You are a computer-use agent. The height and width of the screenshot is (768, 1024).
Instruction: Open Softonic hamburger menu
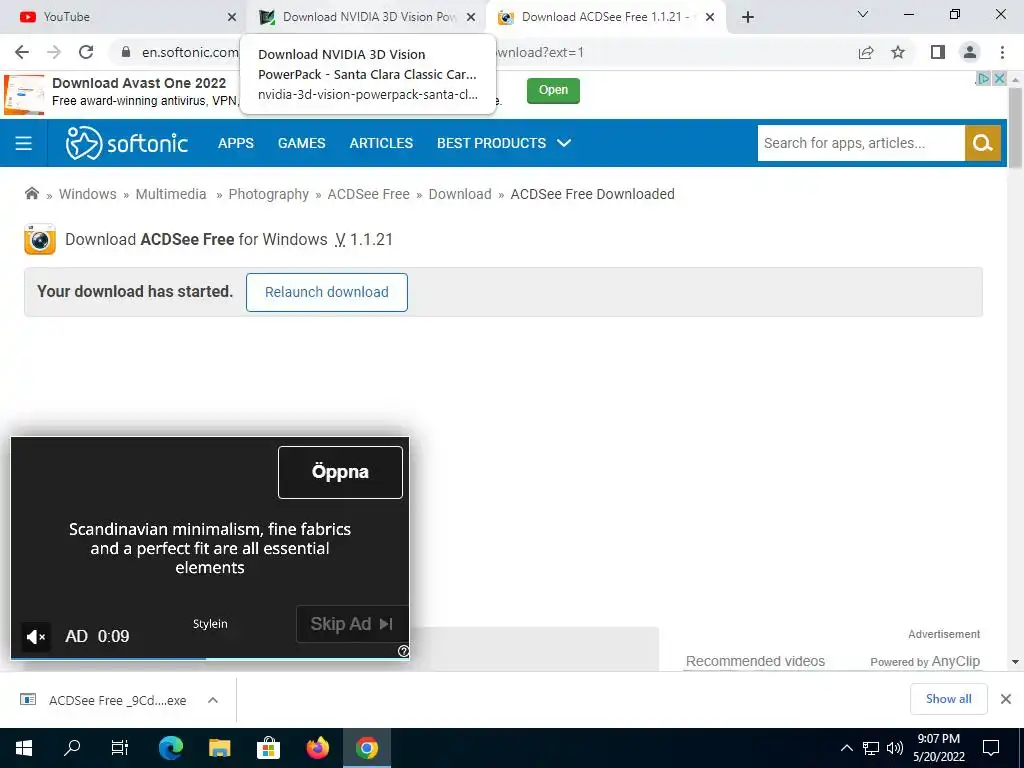(24, 143)
